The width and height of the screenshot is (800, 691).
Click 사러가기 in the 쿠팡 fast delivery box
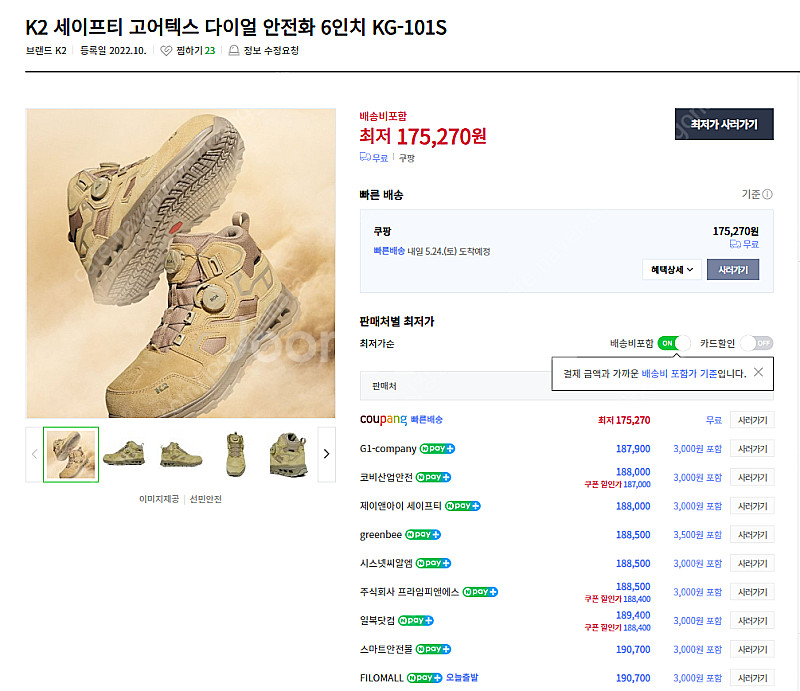[x=733, y=269]
